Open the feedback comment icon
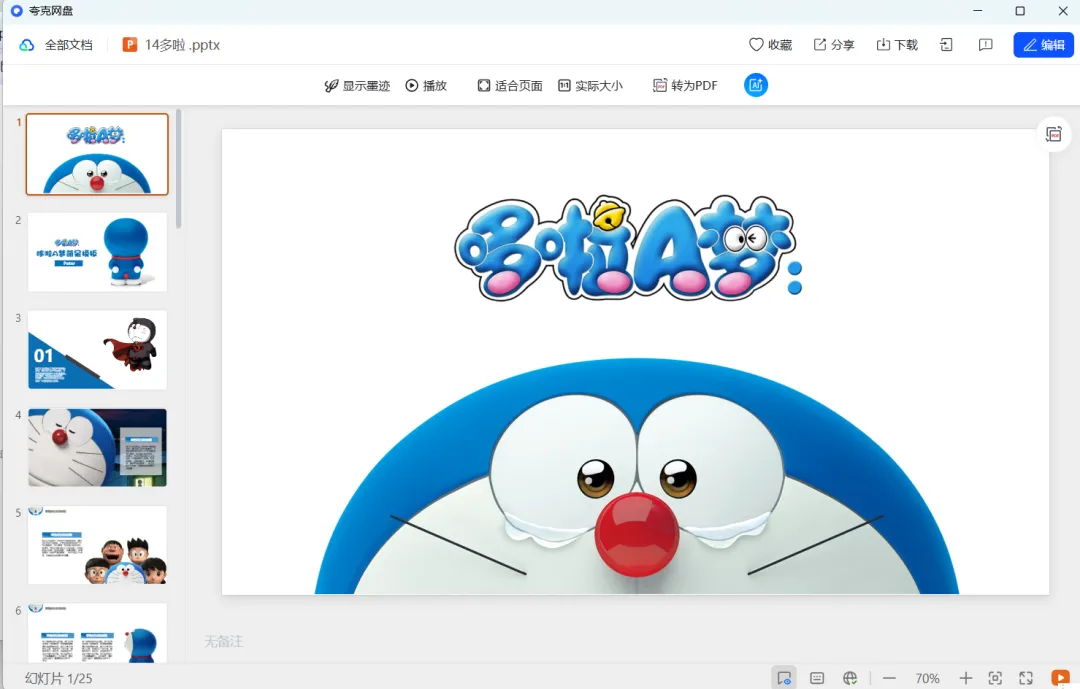The image size is (1080, 689). coord(986,45)
